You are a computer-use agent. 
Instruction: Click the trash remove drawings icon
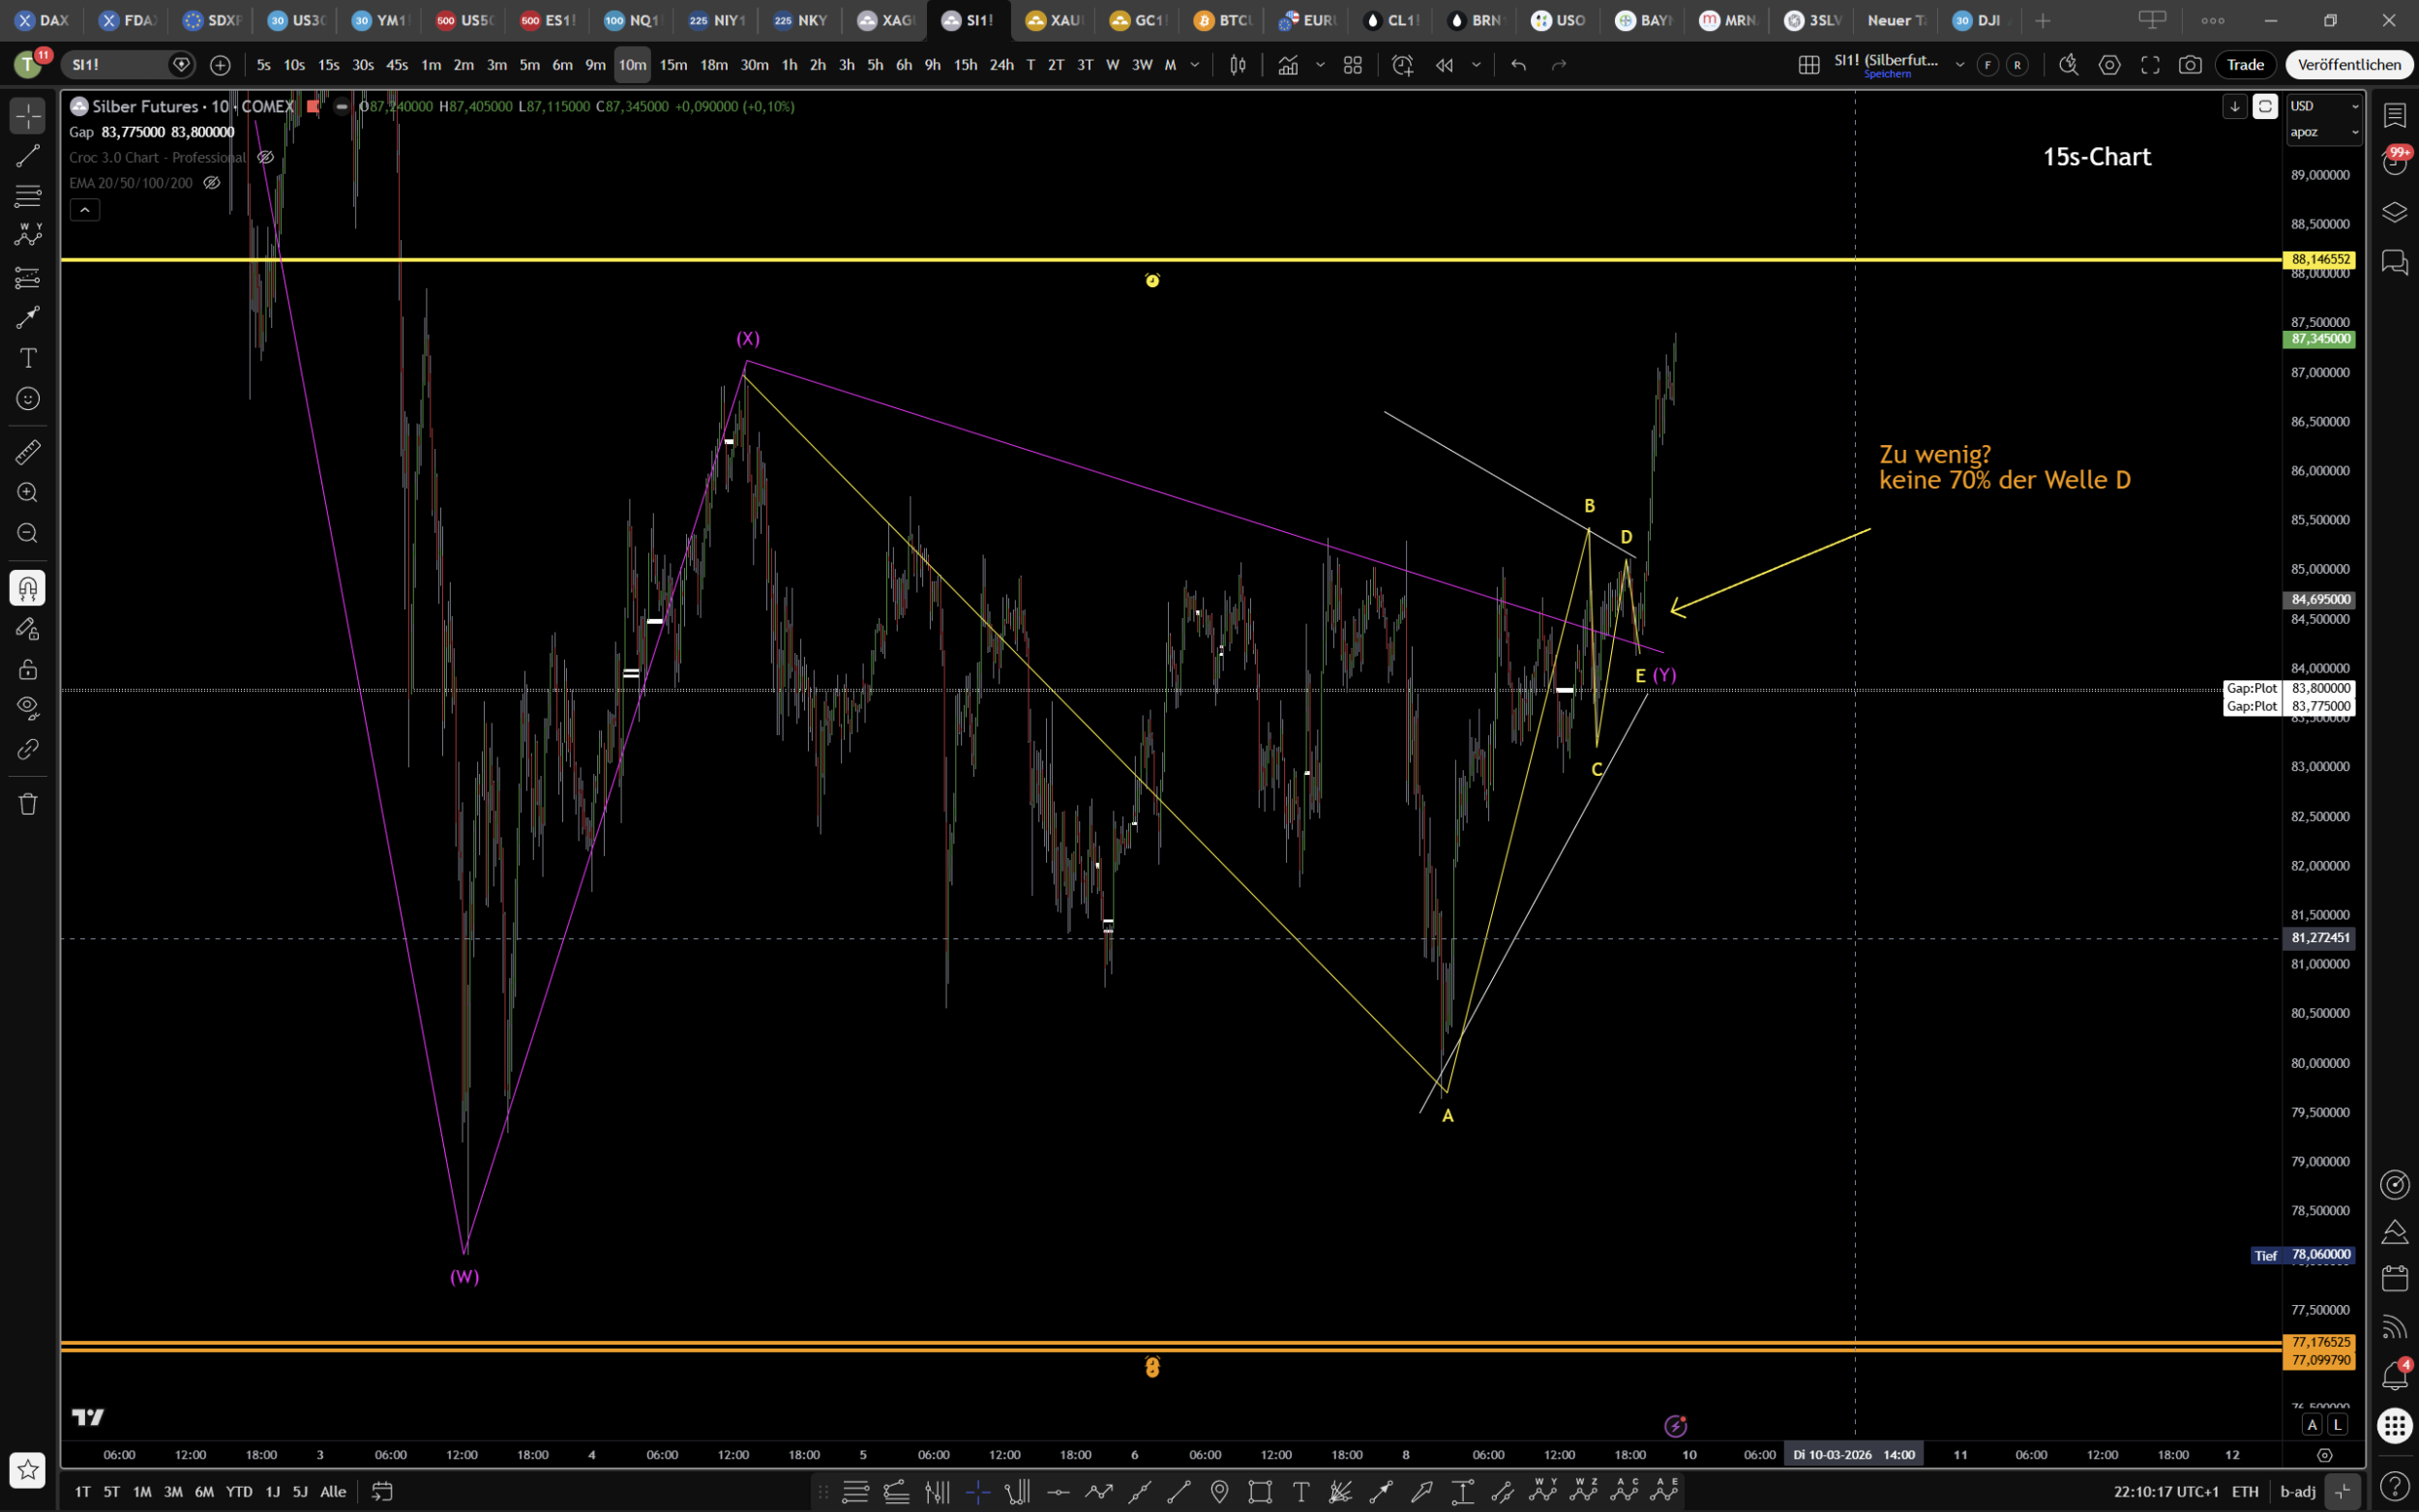click(x=28, y=804)
